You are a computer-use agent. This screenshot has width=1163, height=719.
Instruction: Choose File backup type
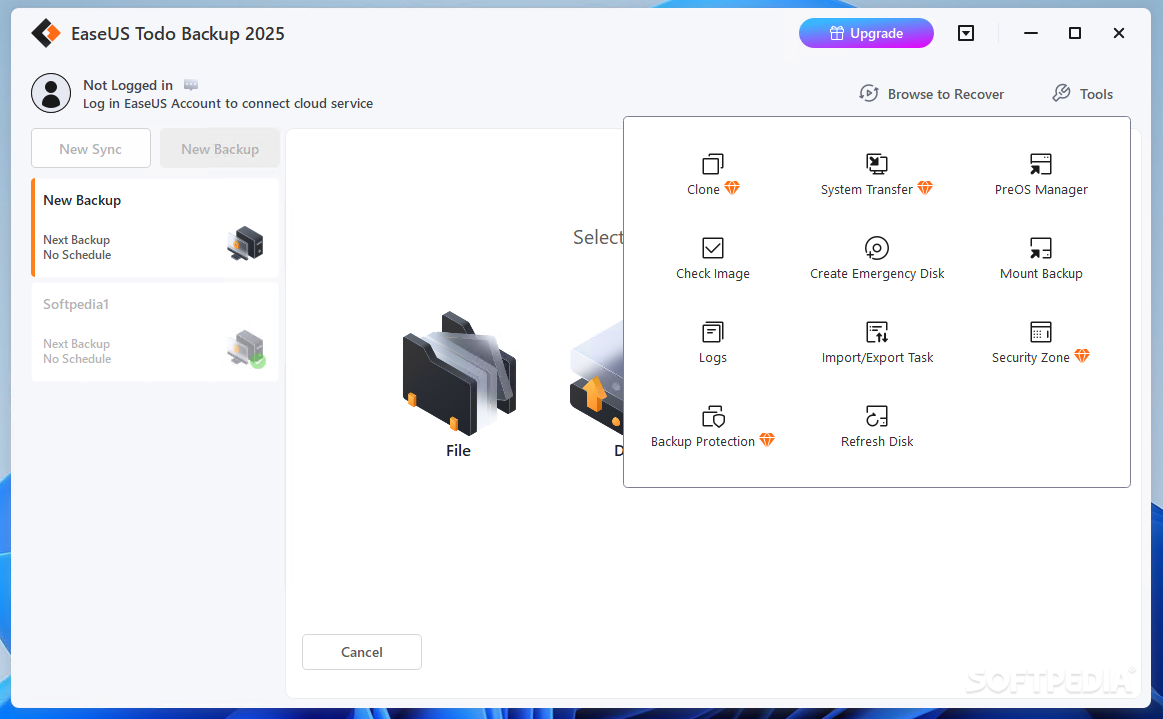458,385
